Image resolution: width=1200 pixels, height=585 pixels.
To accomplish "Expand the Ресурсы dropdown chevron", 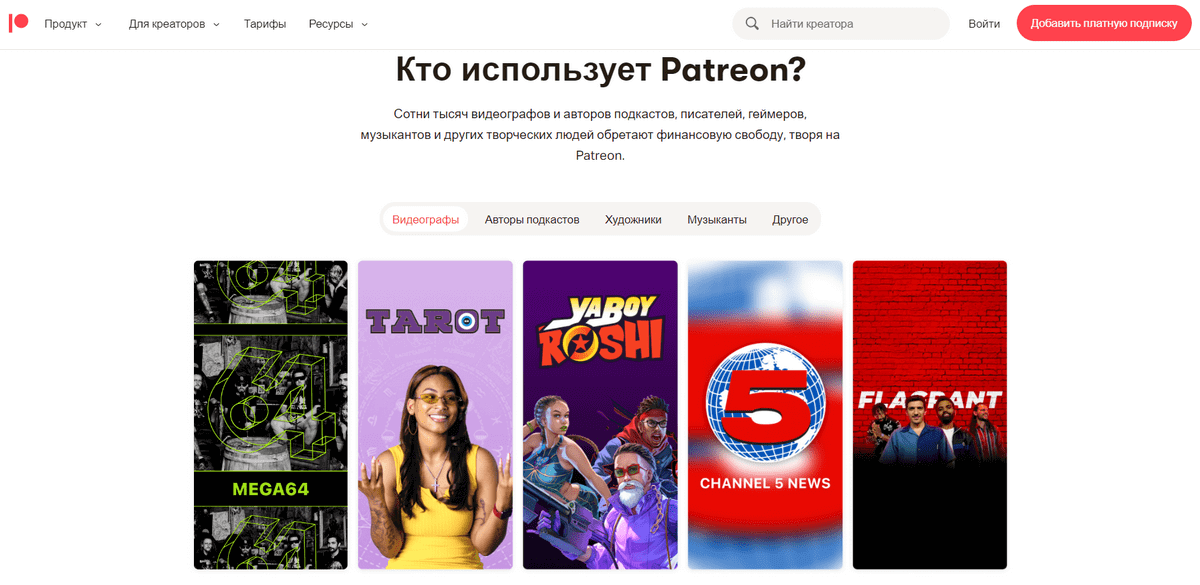I will 364,24.
